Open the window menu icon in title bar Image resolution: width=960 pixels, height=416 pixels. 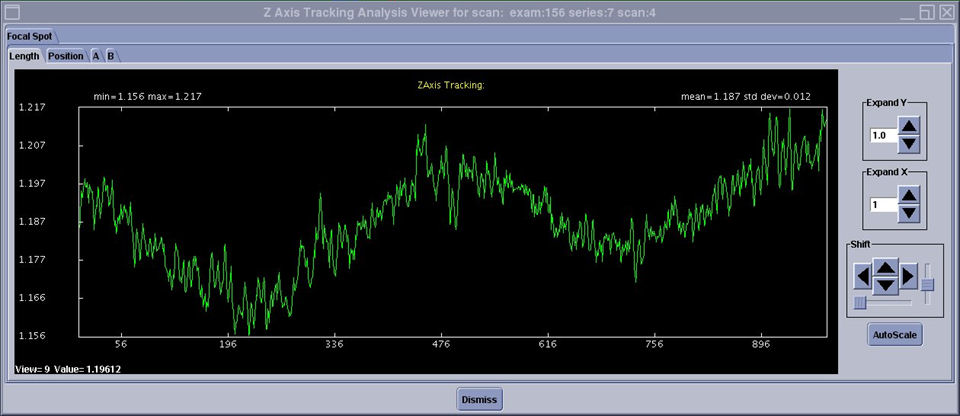[x=13, y=12]
